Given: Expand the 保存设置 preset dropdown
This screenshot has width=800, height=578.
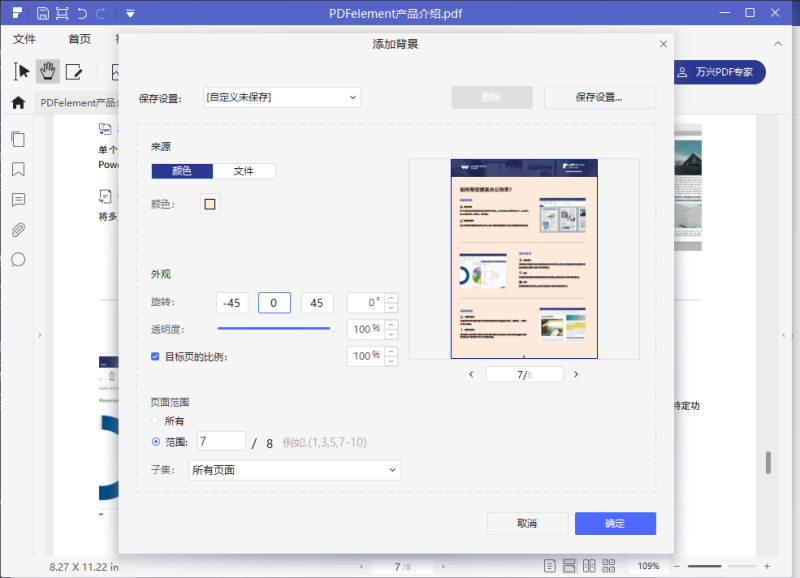Looking at the screenshot, I should 282,97.
